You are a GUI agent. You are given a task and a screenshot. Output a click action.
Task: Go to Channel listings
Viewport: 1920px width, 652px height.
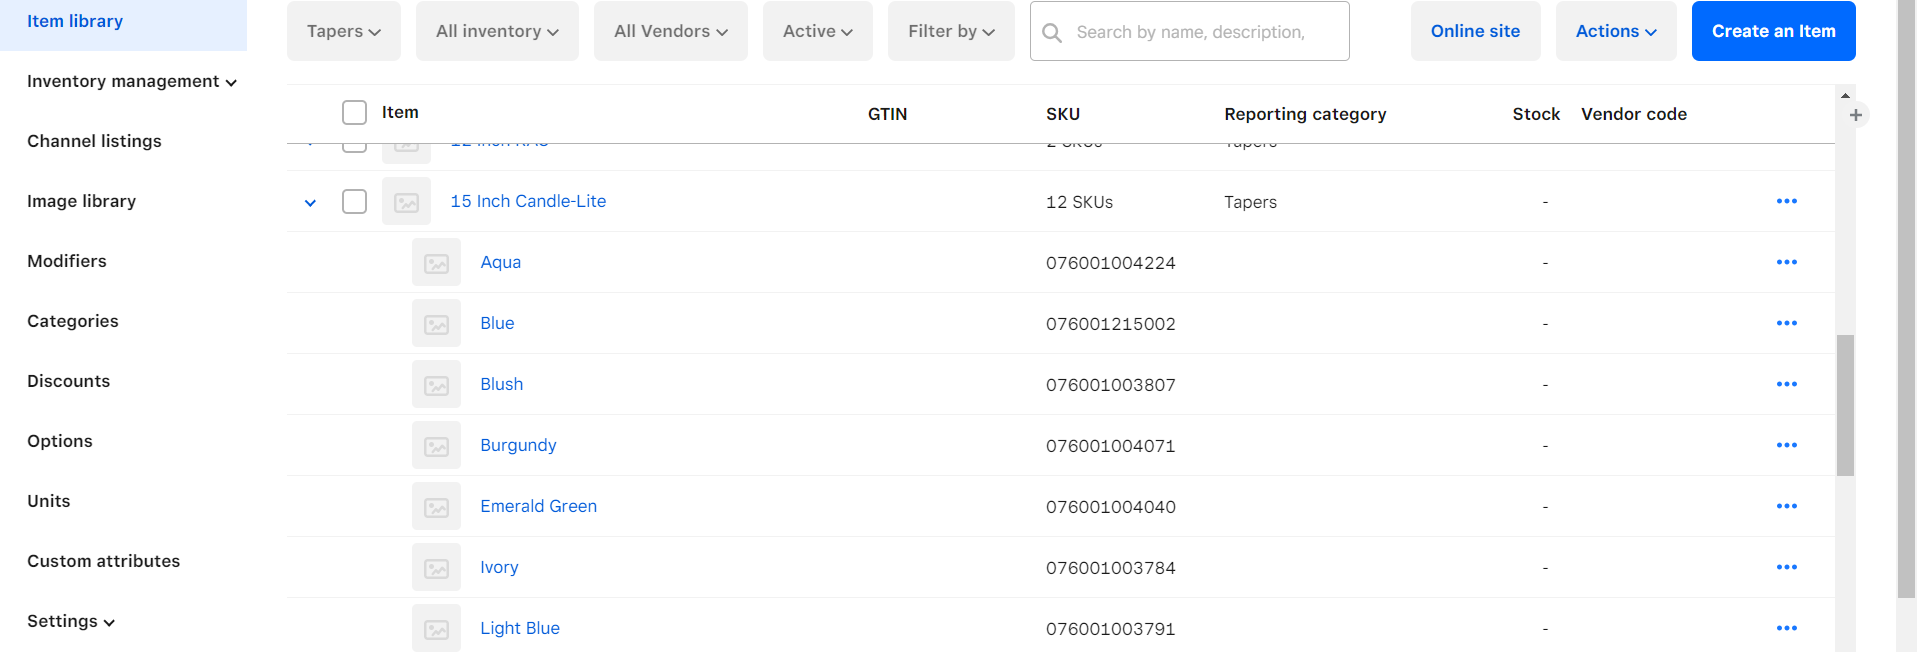pyautogui.click(x=94, y=141)
